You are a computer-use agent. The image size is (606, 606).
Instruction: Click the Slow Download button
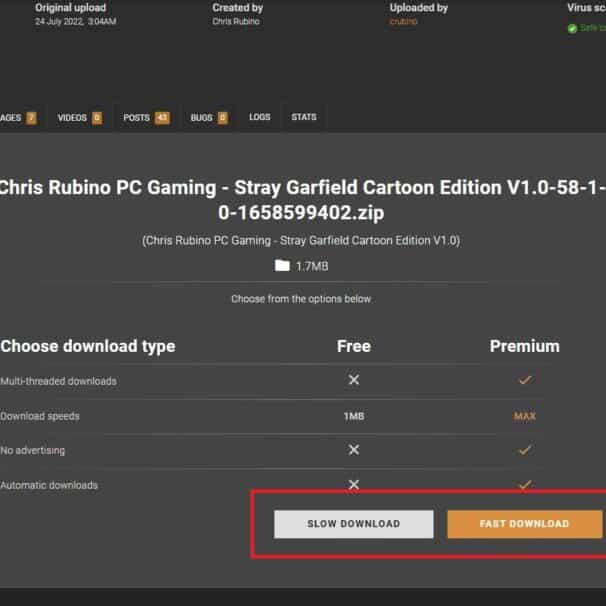pyautogui.click(x=354, y=524)
